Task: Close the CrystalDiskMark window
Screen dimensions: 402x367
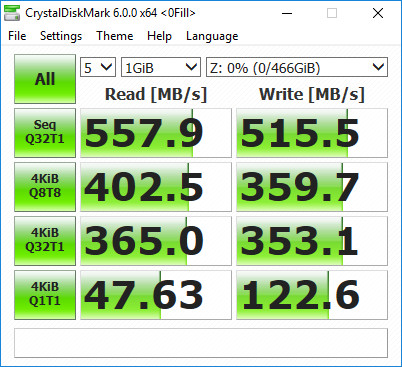Action: pos(378,13)
